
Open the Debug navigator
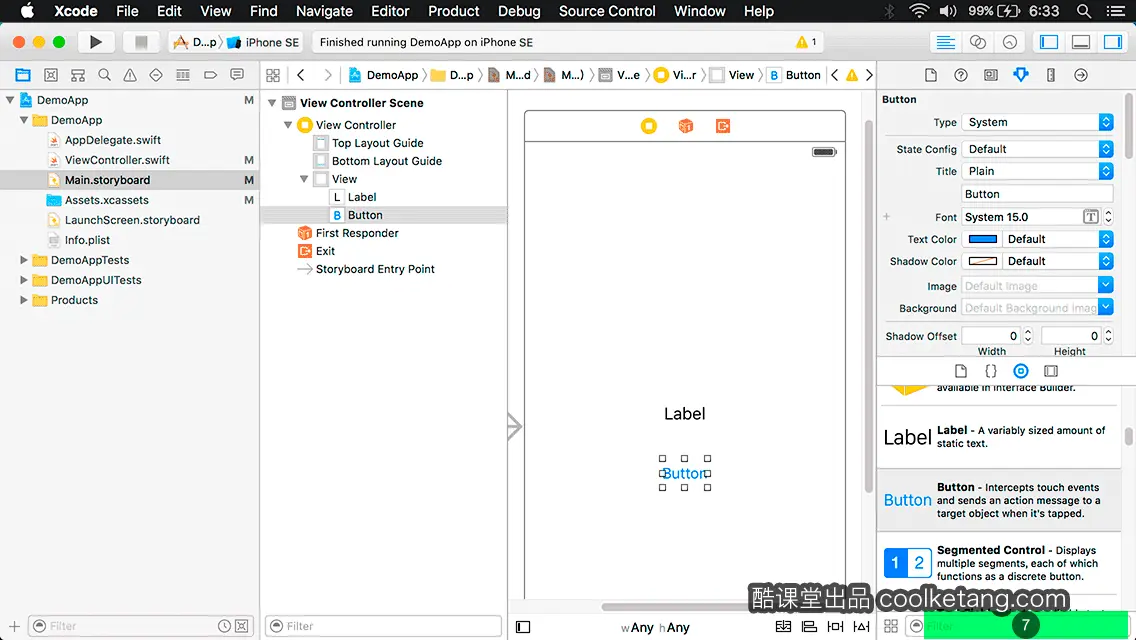183,75
